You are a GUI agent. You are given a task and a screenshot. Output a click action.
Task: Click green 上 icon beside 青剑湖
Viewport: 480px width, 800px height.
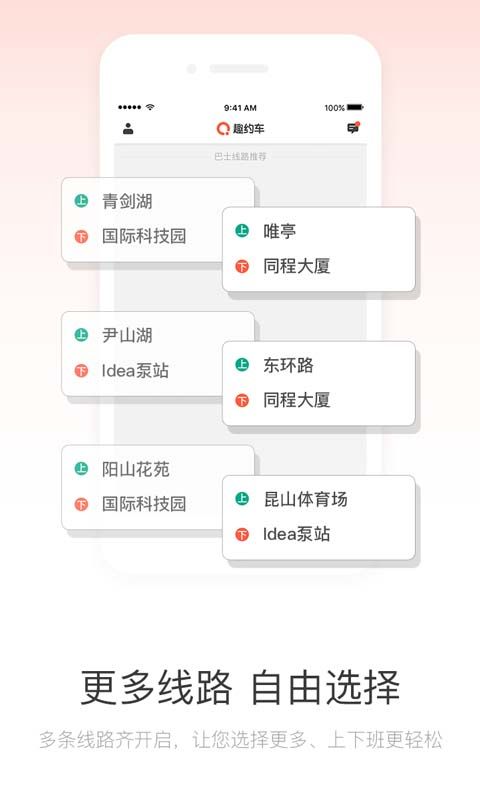pyautogui.click(x=81, y=201)
